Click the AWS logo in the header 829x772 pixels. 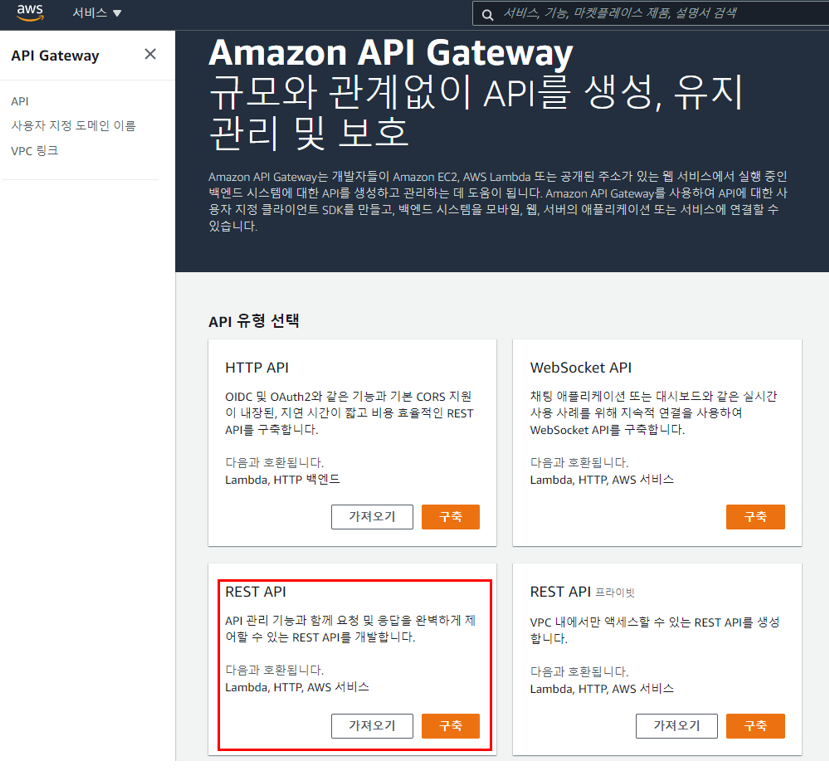pyautogui.click(x=30, y=12)
